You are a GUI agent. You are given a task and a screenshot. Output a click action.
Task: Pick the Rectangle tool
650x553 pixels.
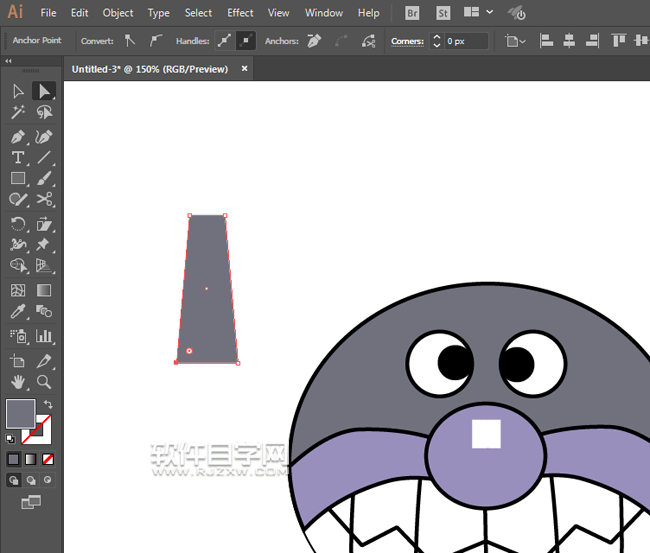point(18,179)
